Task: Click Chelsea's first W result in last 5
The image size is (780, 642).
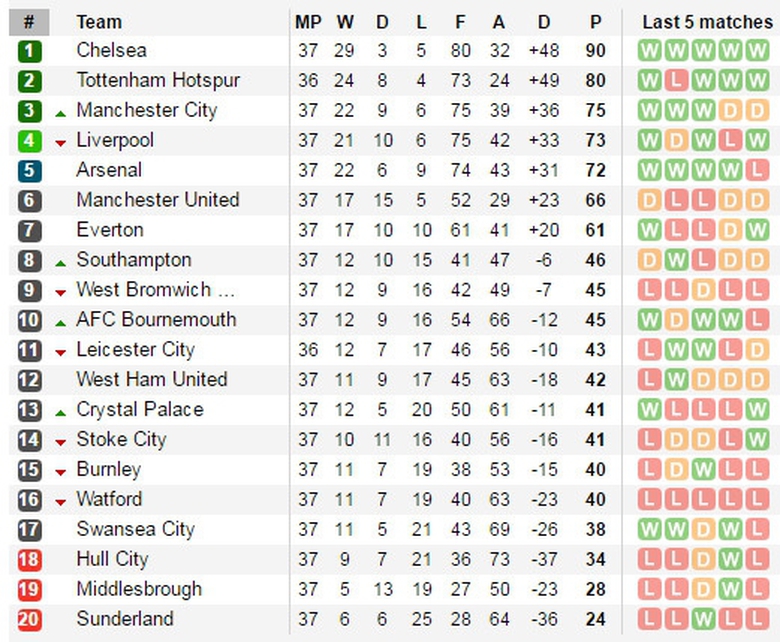Action: point(650,51)
